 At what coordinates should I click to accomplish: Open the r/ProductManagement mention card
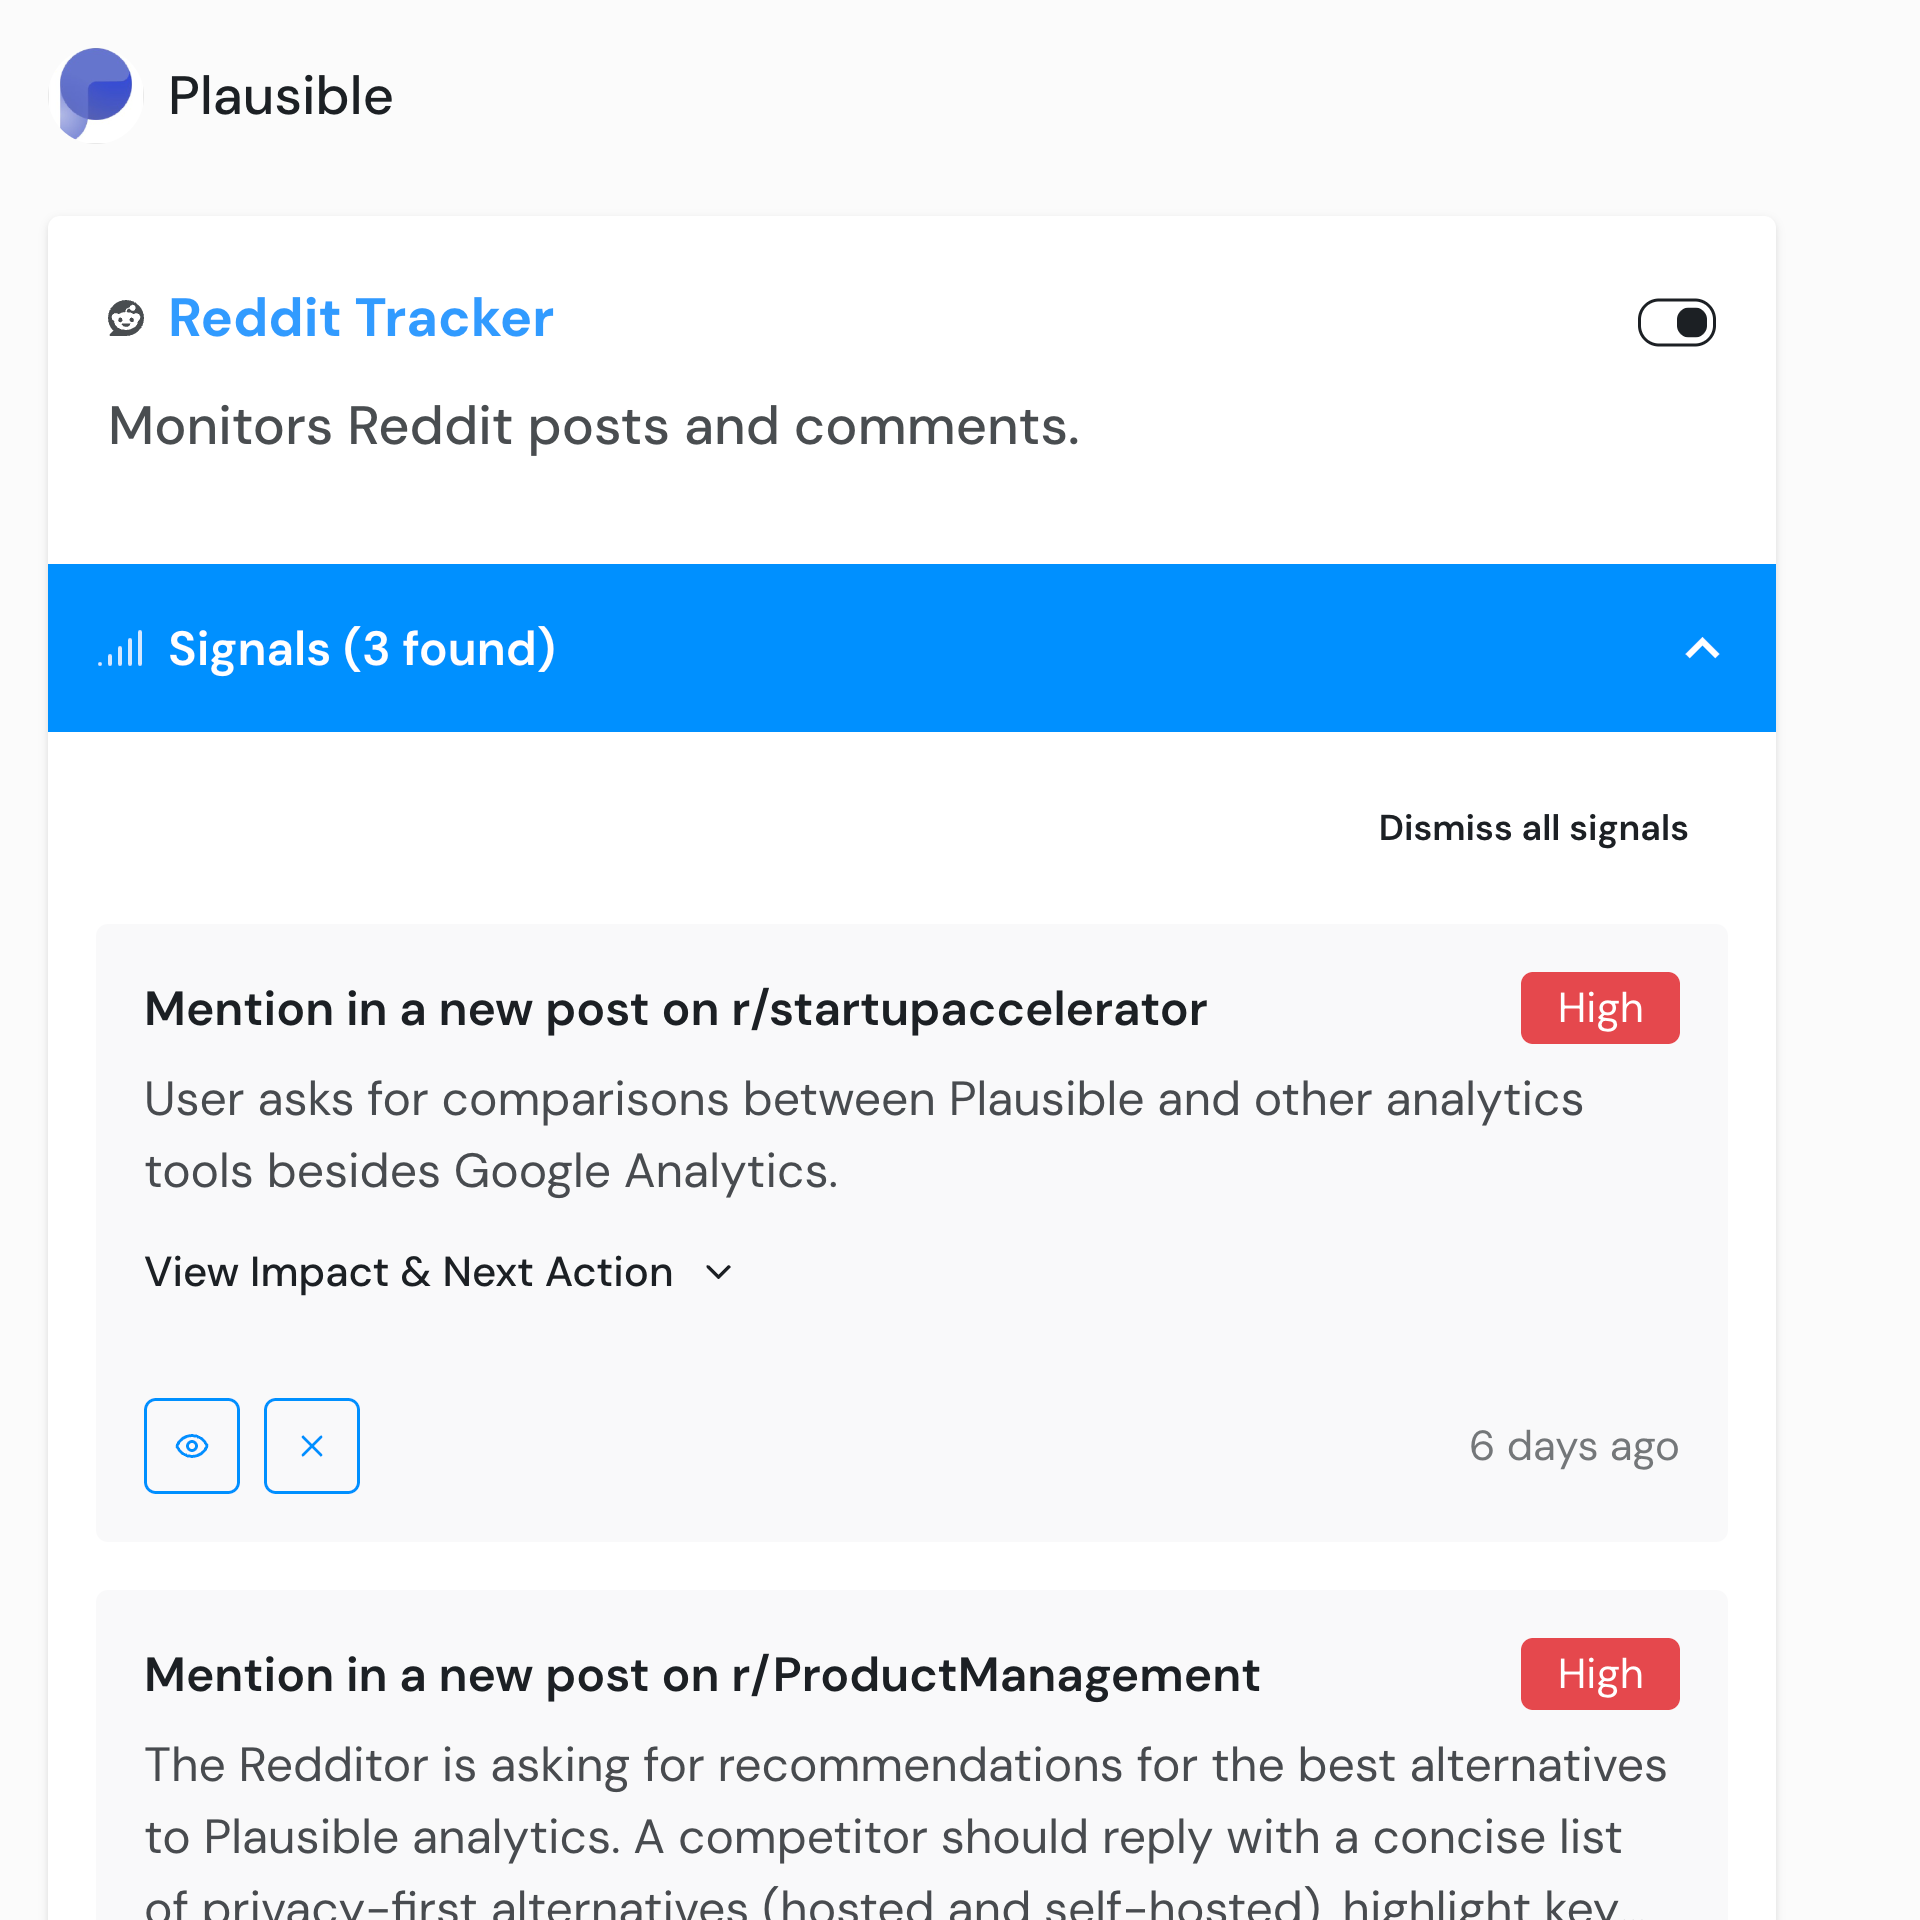(702, 1675)
